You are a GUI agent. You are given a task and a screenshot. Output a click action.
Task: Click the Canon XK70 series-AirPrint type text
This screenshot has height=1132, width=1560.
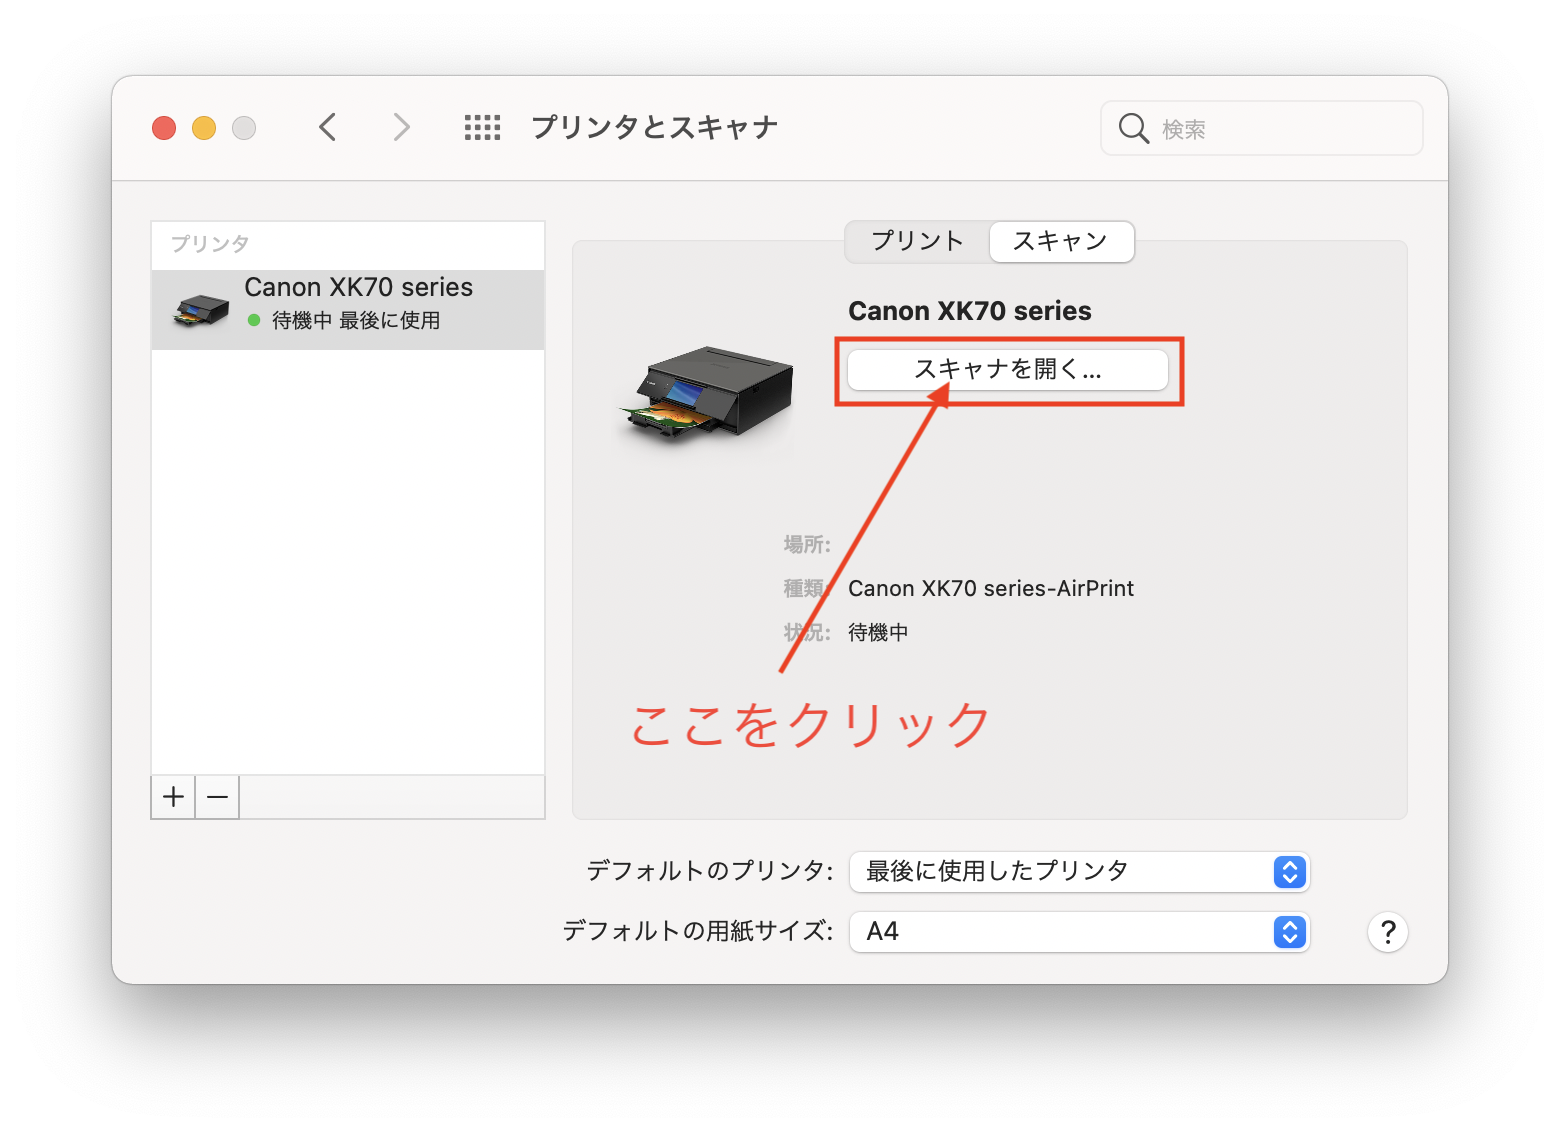pyautogui.click(x=991, y=588)
